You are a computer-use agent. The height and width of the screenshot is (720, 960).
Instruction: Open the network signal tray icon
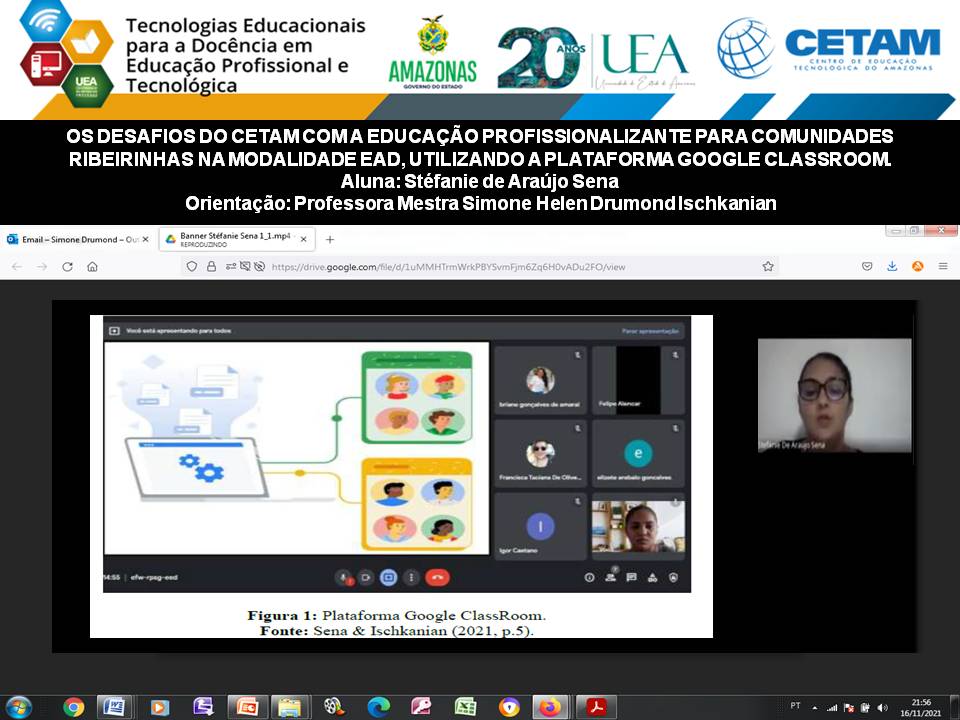832,708
